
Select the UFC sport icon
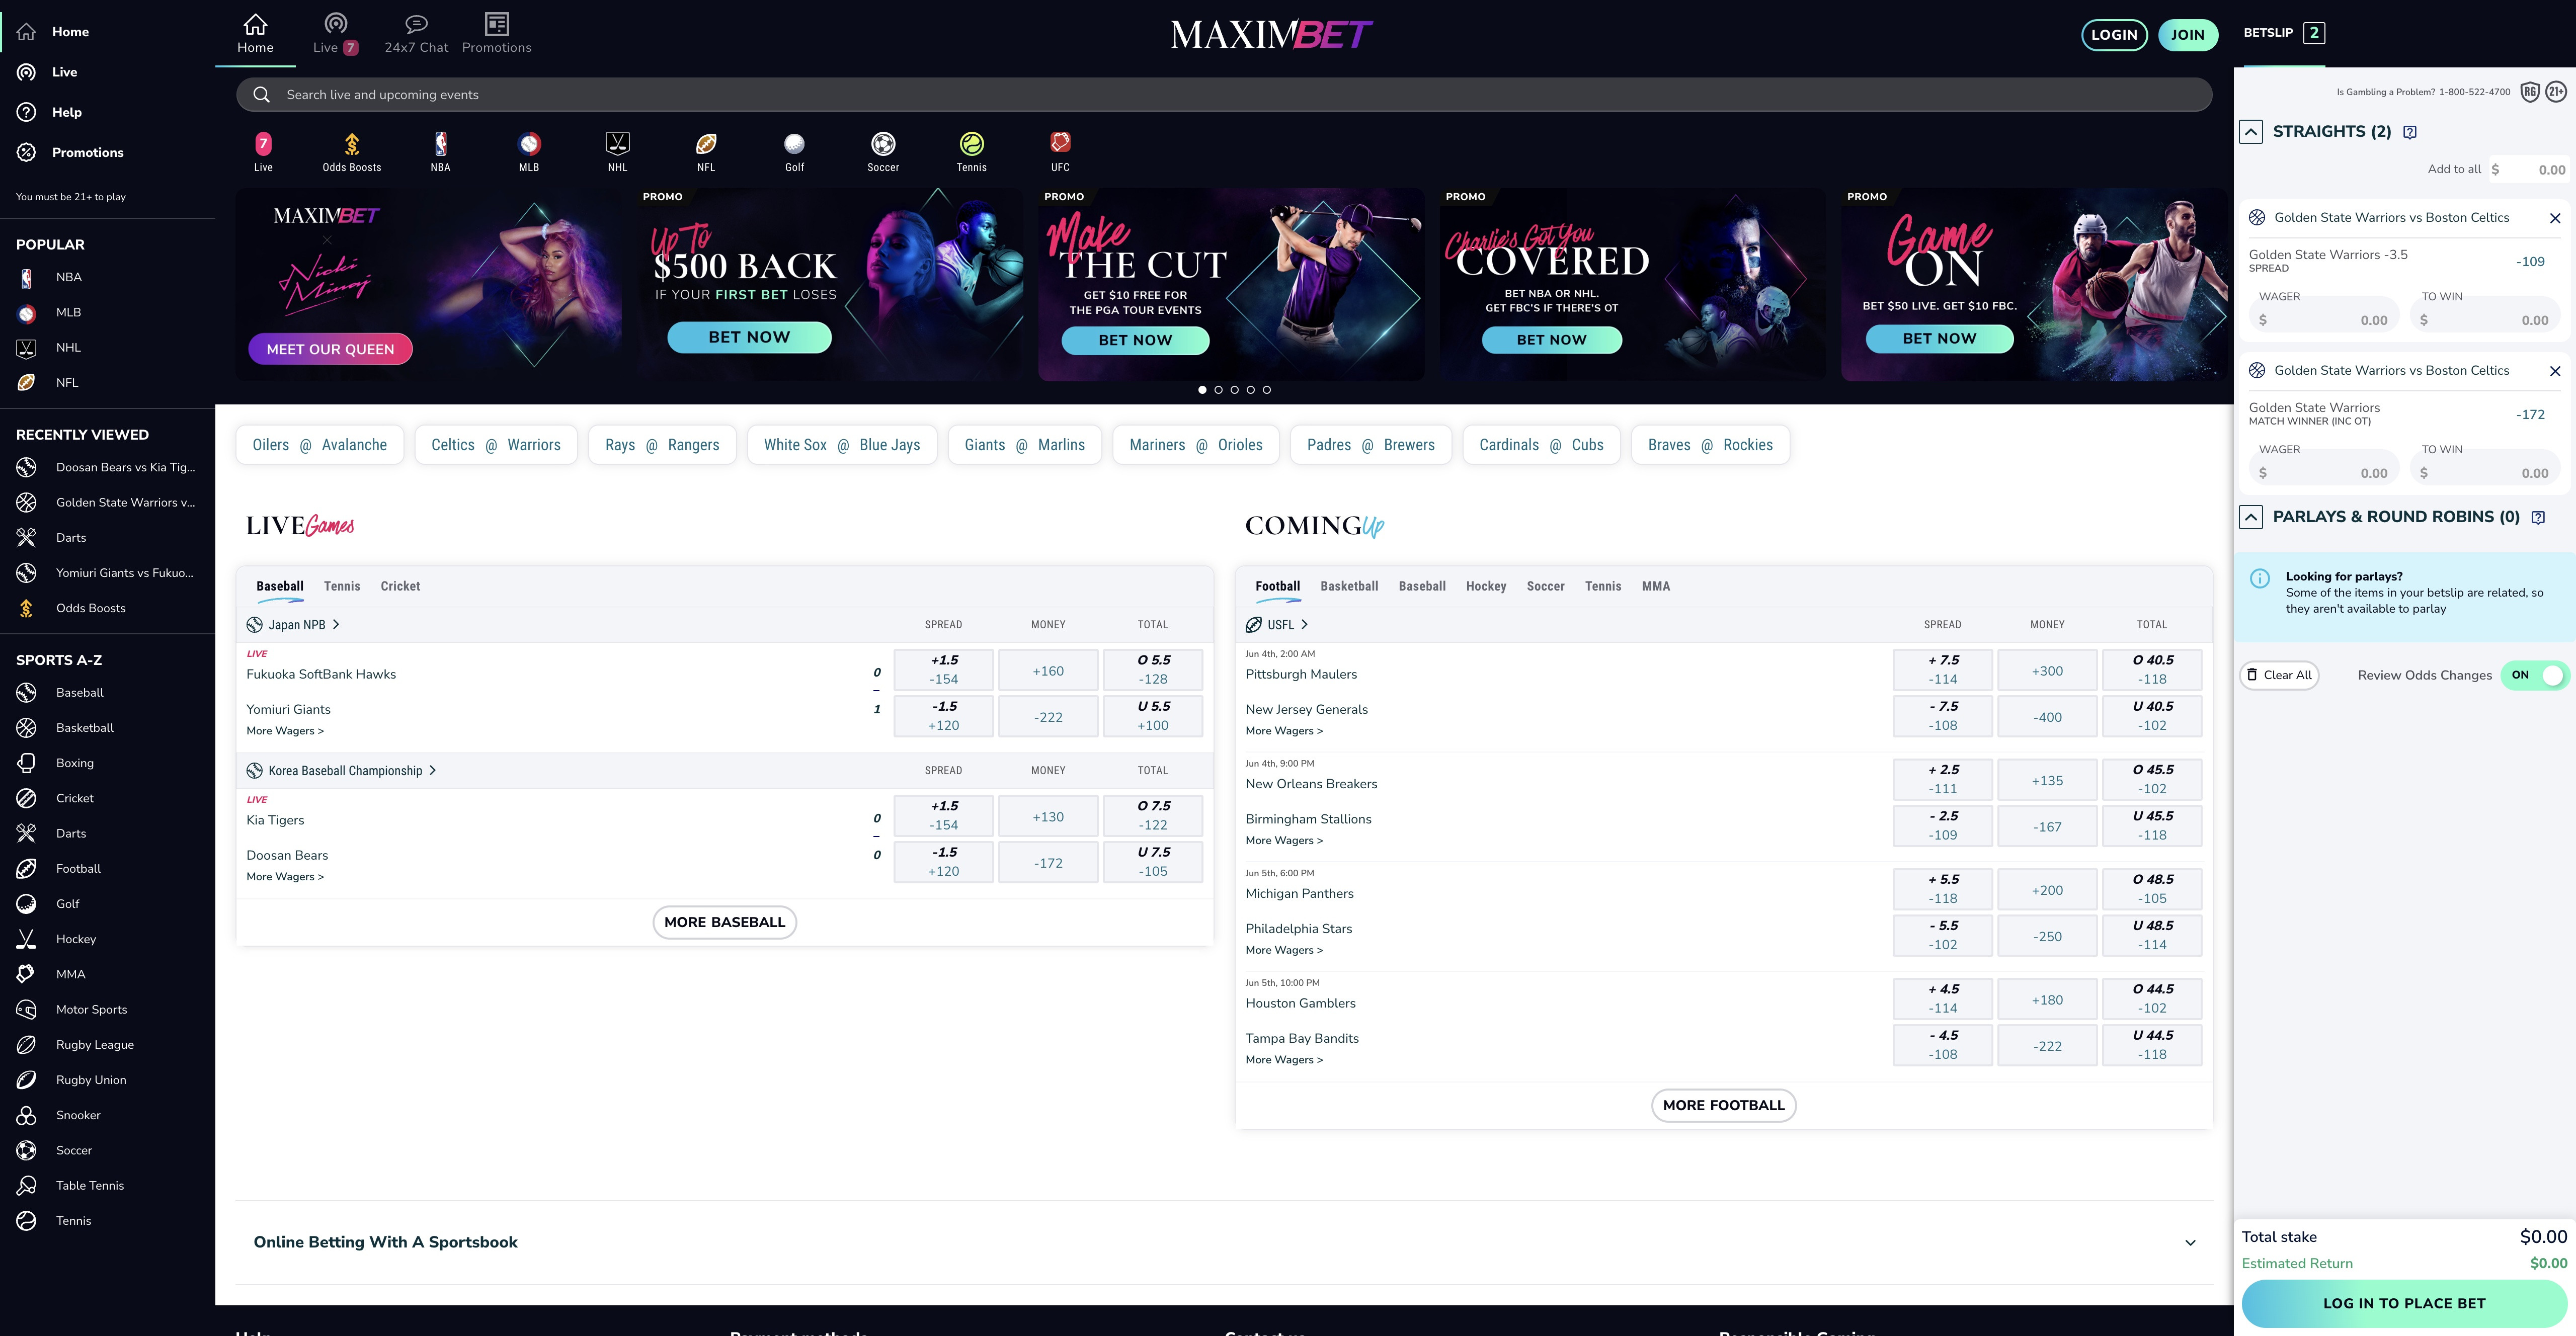[1060, 144]
